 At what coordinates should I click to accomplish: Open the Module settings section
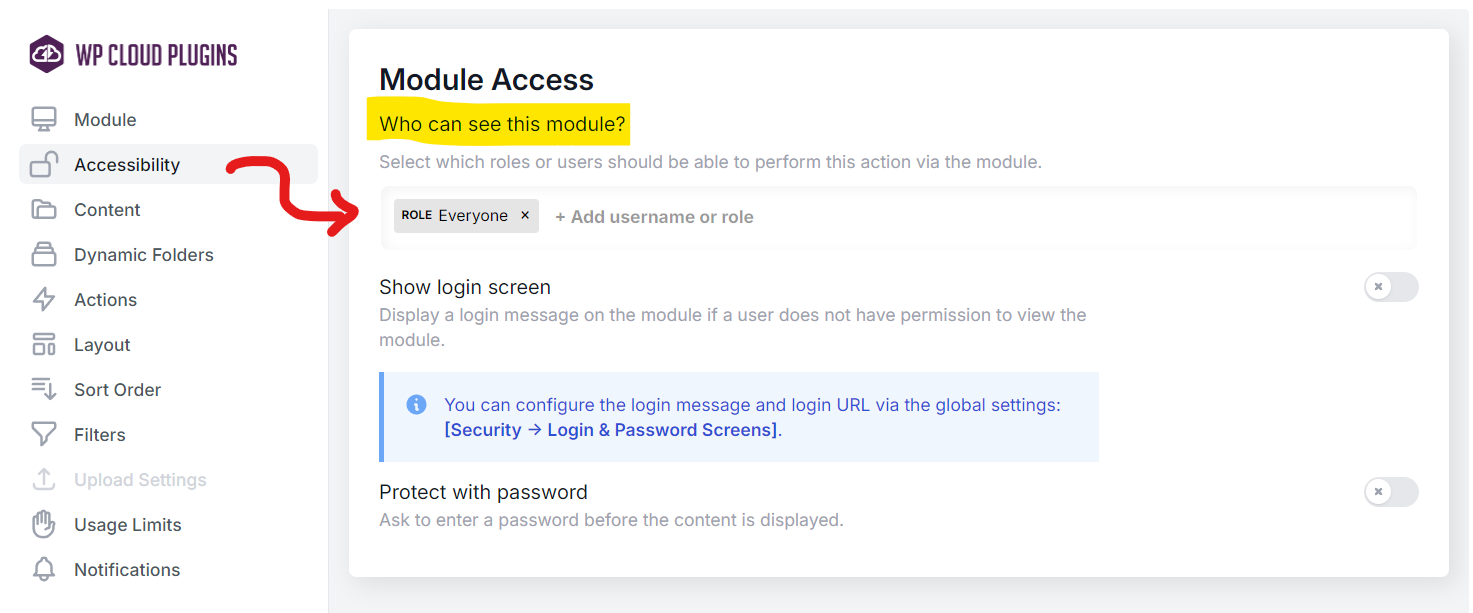(x=105, y=120)
